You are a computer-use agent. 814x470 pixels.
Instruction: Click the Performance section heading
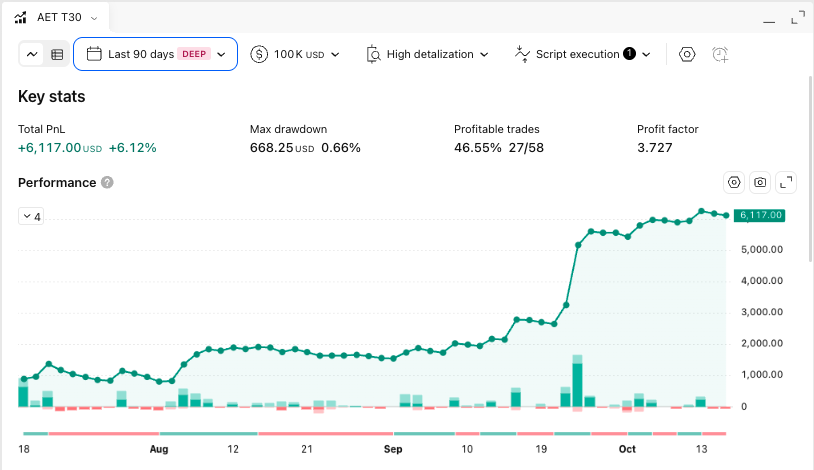click(x=57, y=183)
